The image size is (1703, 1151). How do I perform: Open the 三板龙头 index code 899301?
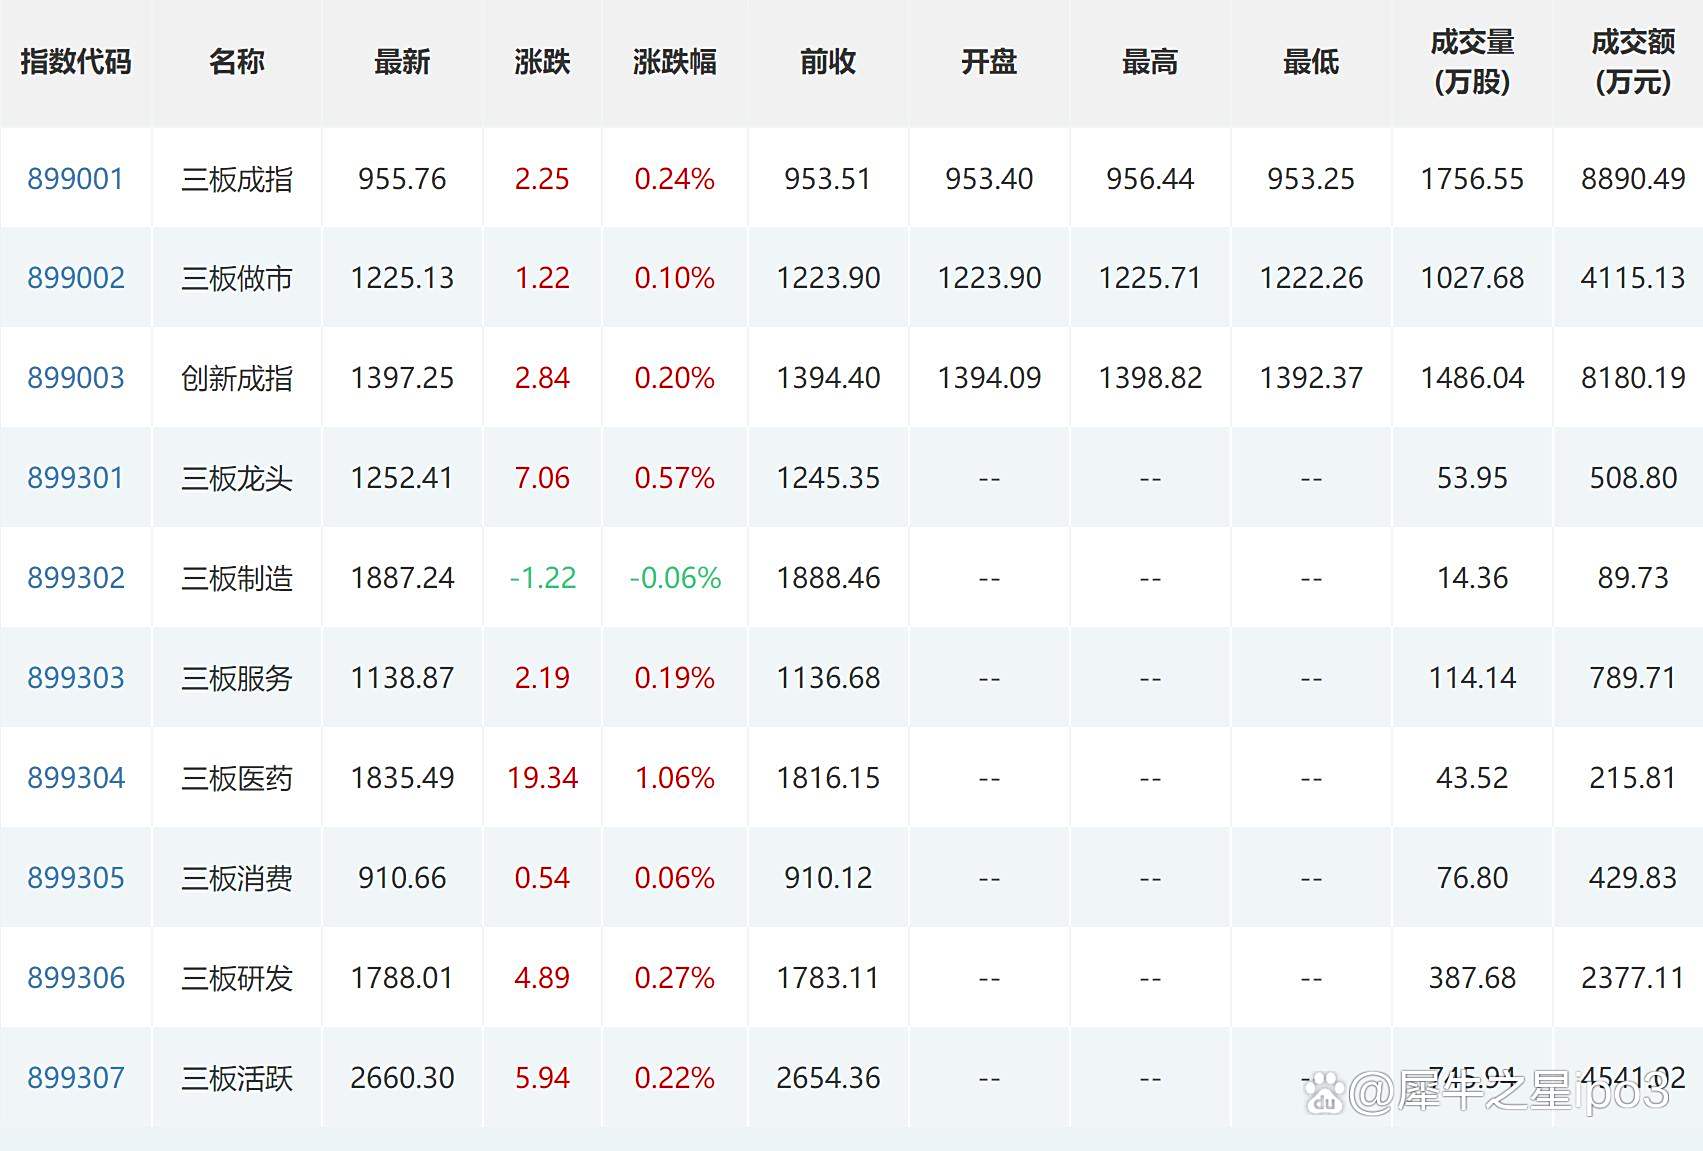click(75, 478)
